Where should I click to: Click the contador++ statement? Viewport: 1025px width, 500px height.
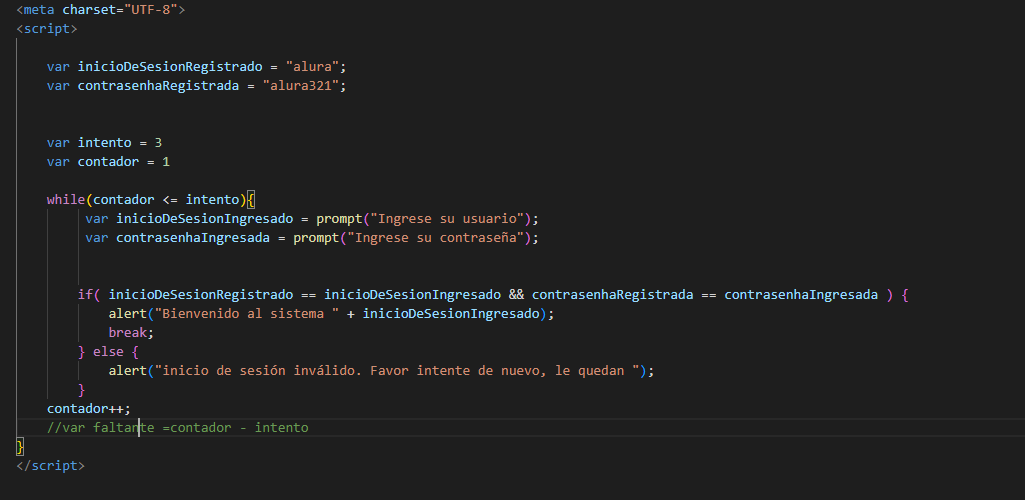point(89,408)
